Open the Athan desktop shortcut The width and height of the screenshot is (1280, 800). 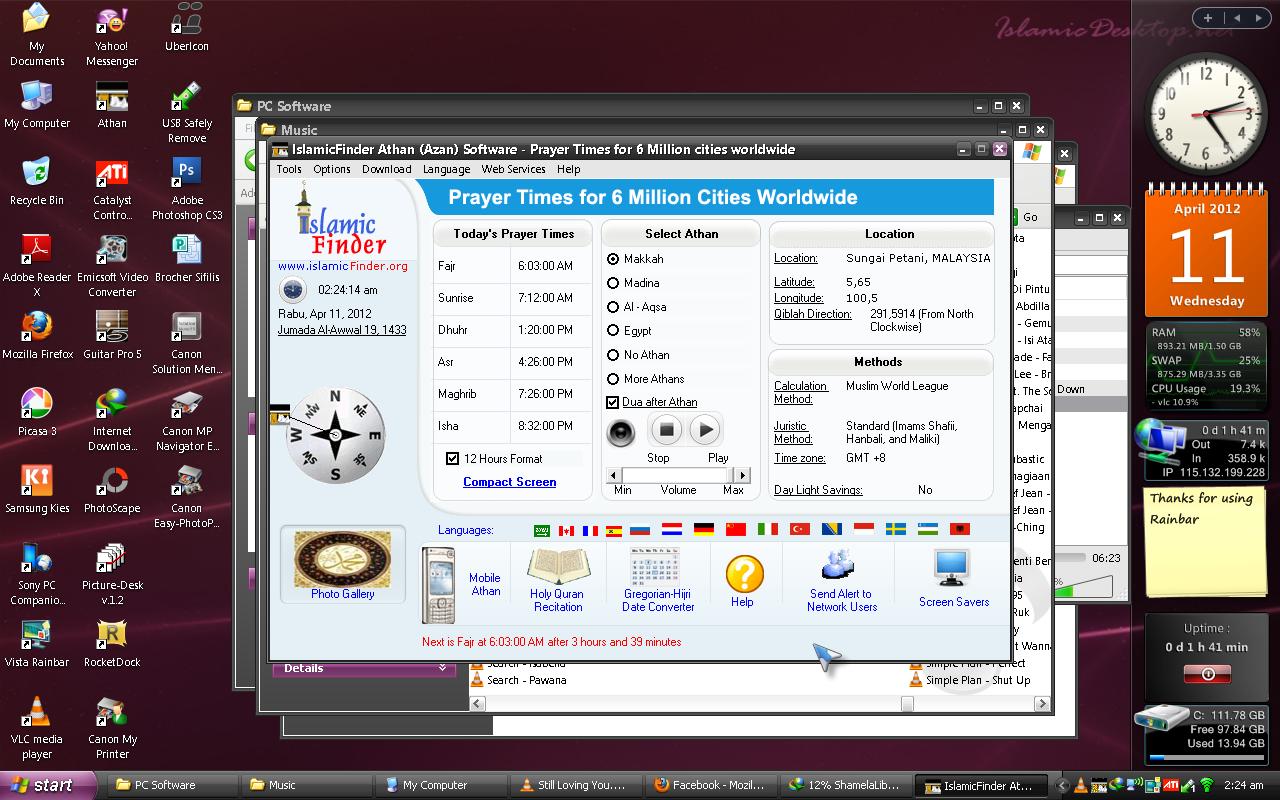click(x=112, y=105)
